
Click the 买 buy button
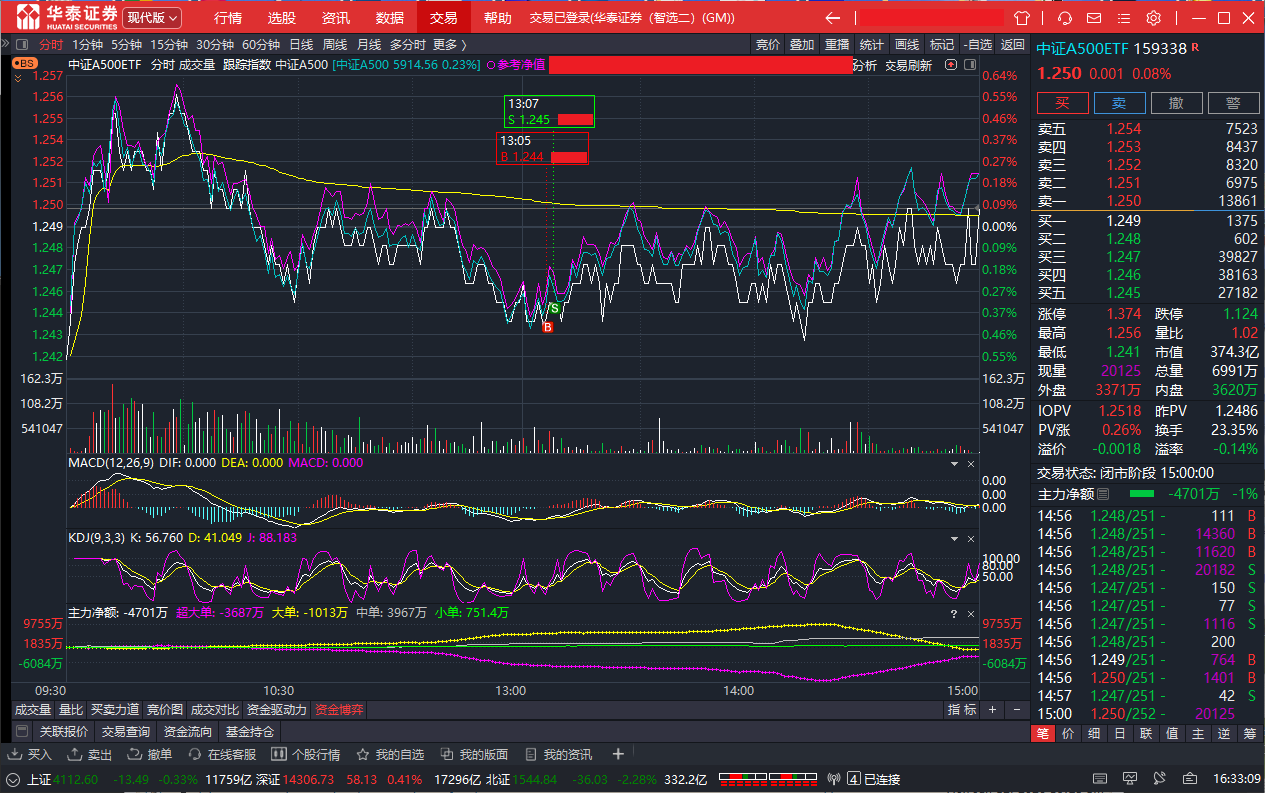coord(1062,103)
